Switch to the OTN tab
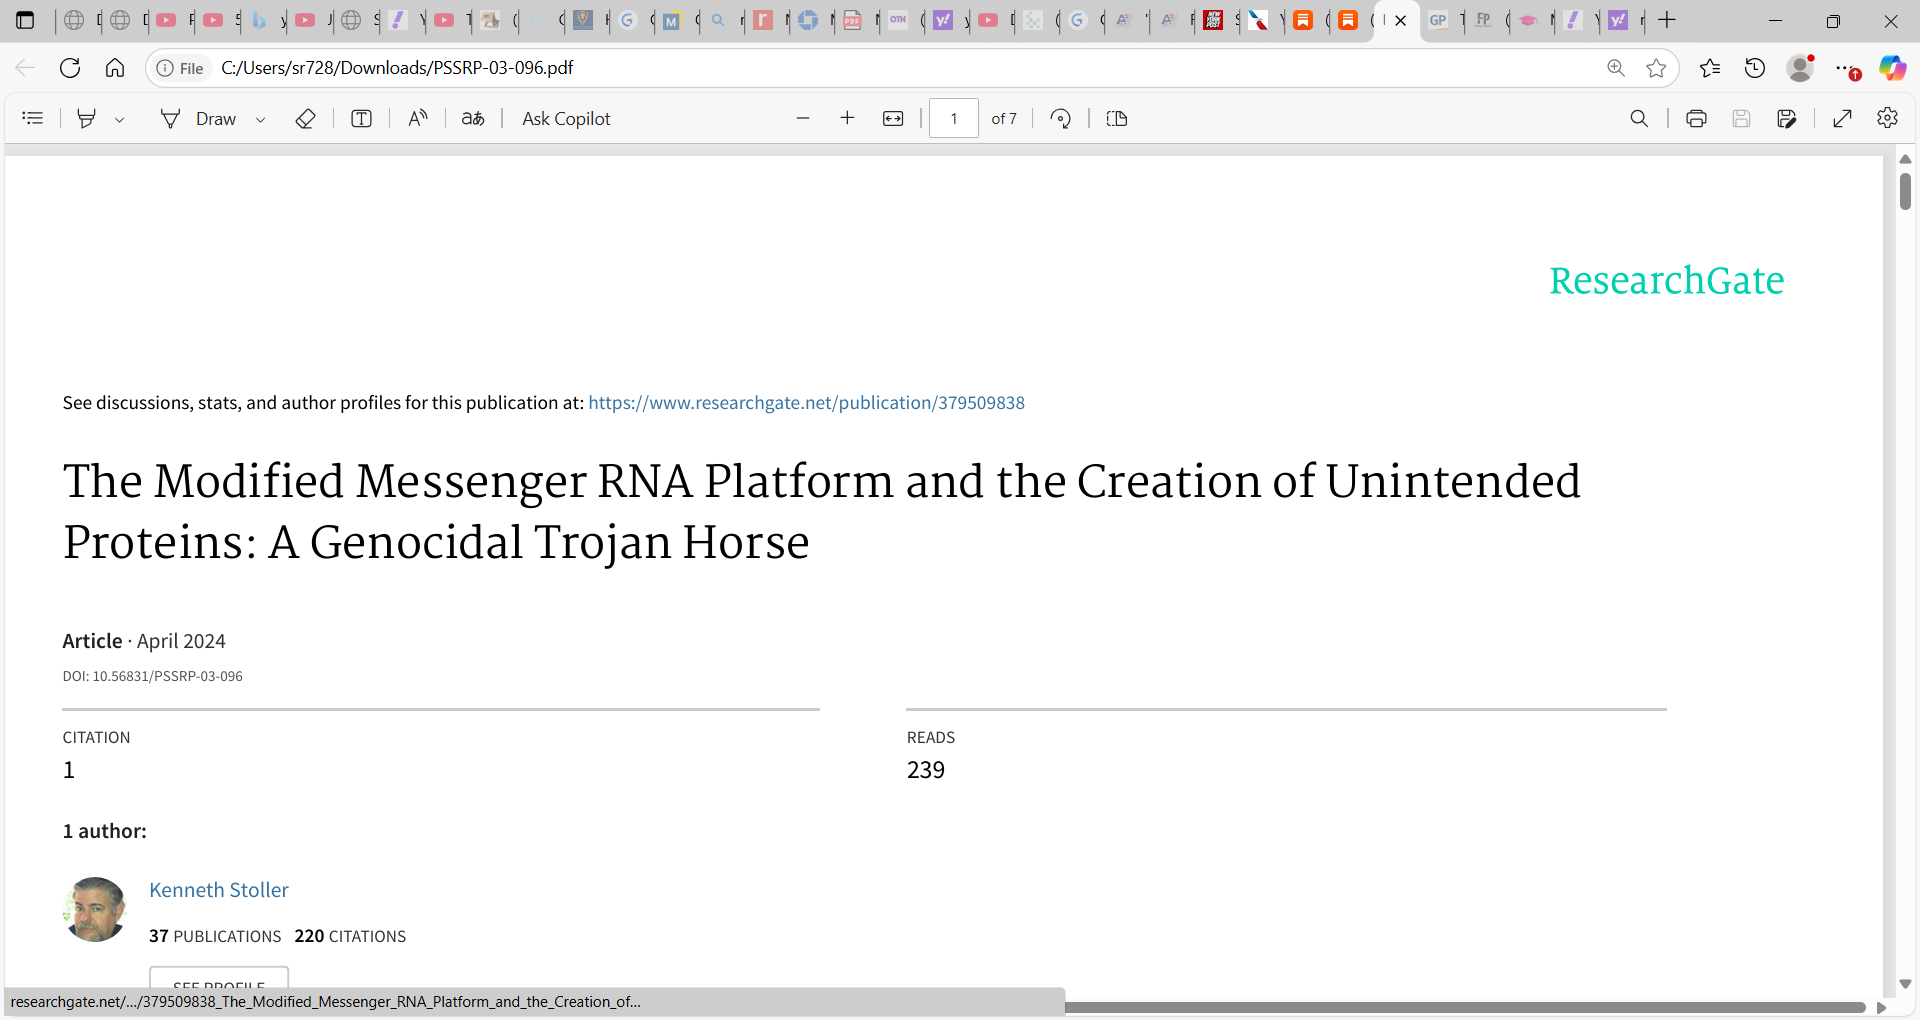This screenshot has height=1020, width=1920. click(898, 20)
